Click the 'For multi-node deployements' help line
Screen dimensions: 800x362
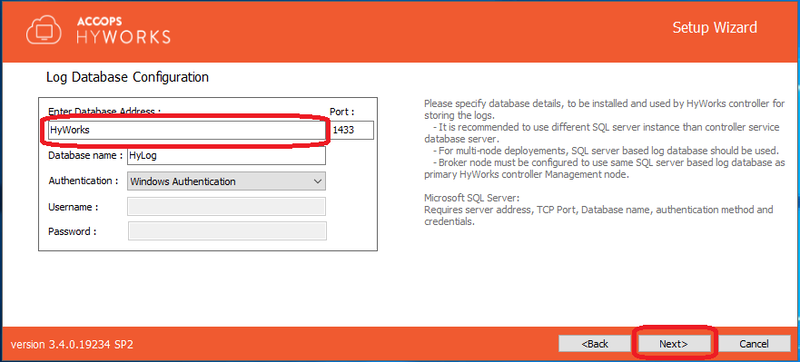(605, 151)
